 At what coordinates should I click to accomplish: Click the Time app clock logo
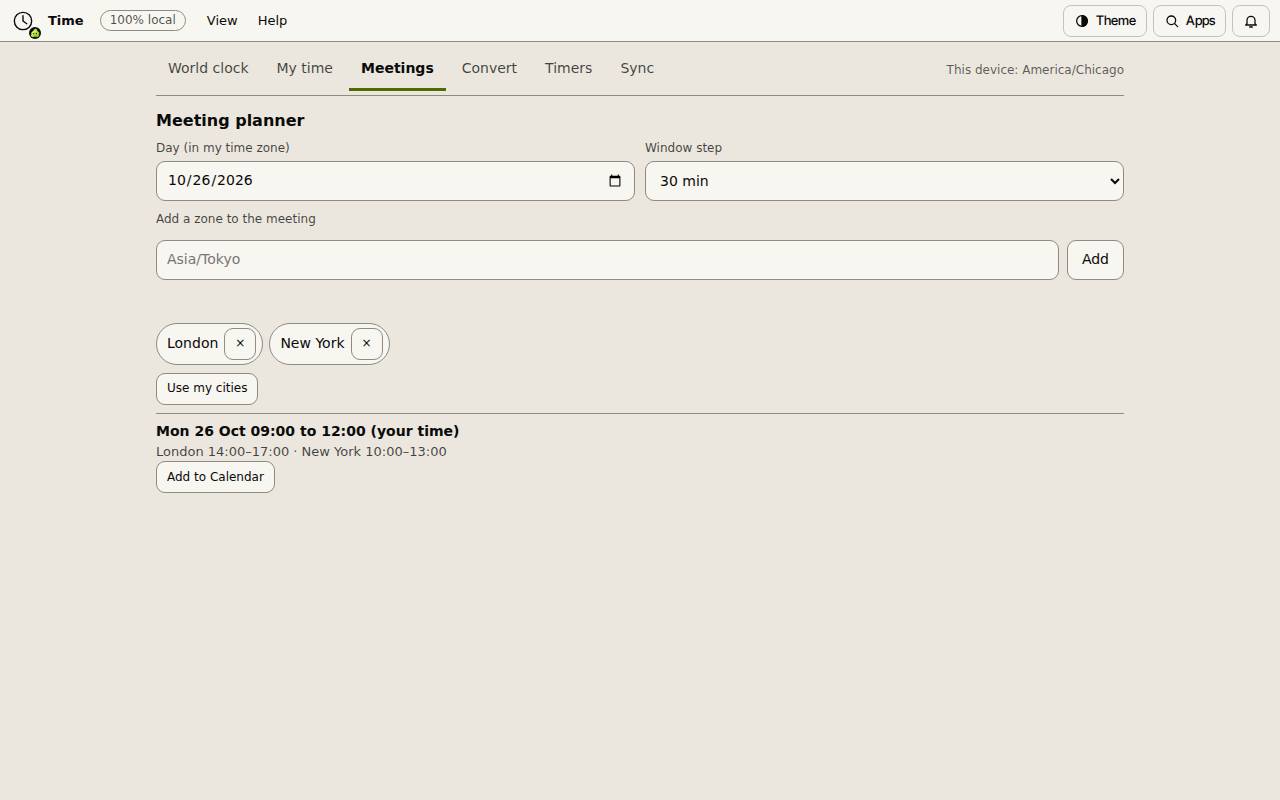(24, 21)
